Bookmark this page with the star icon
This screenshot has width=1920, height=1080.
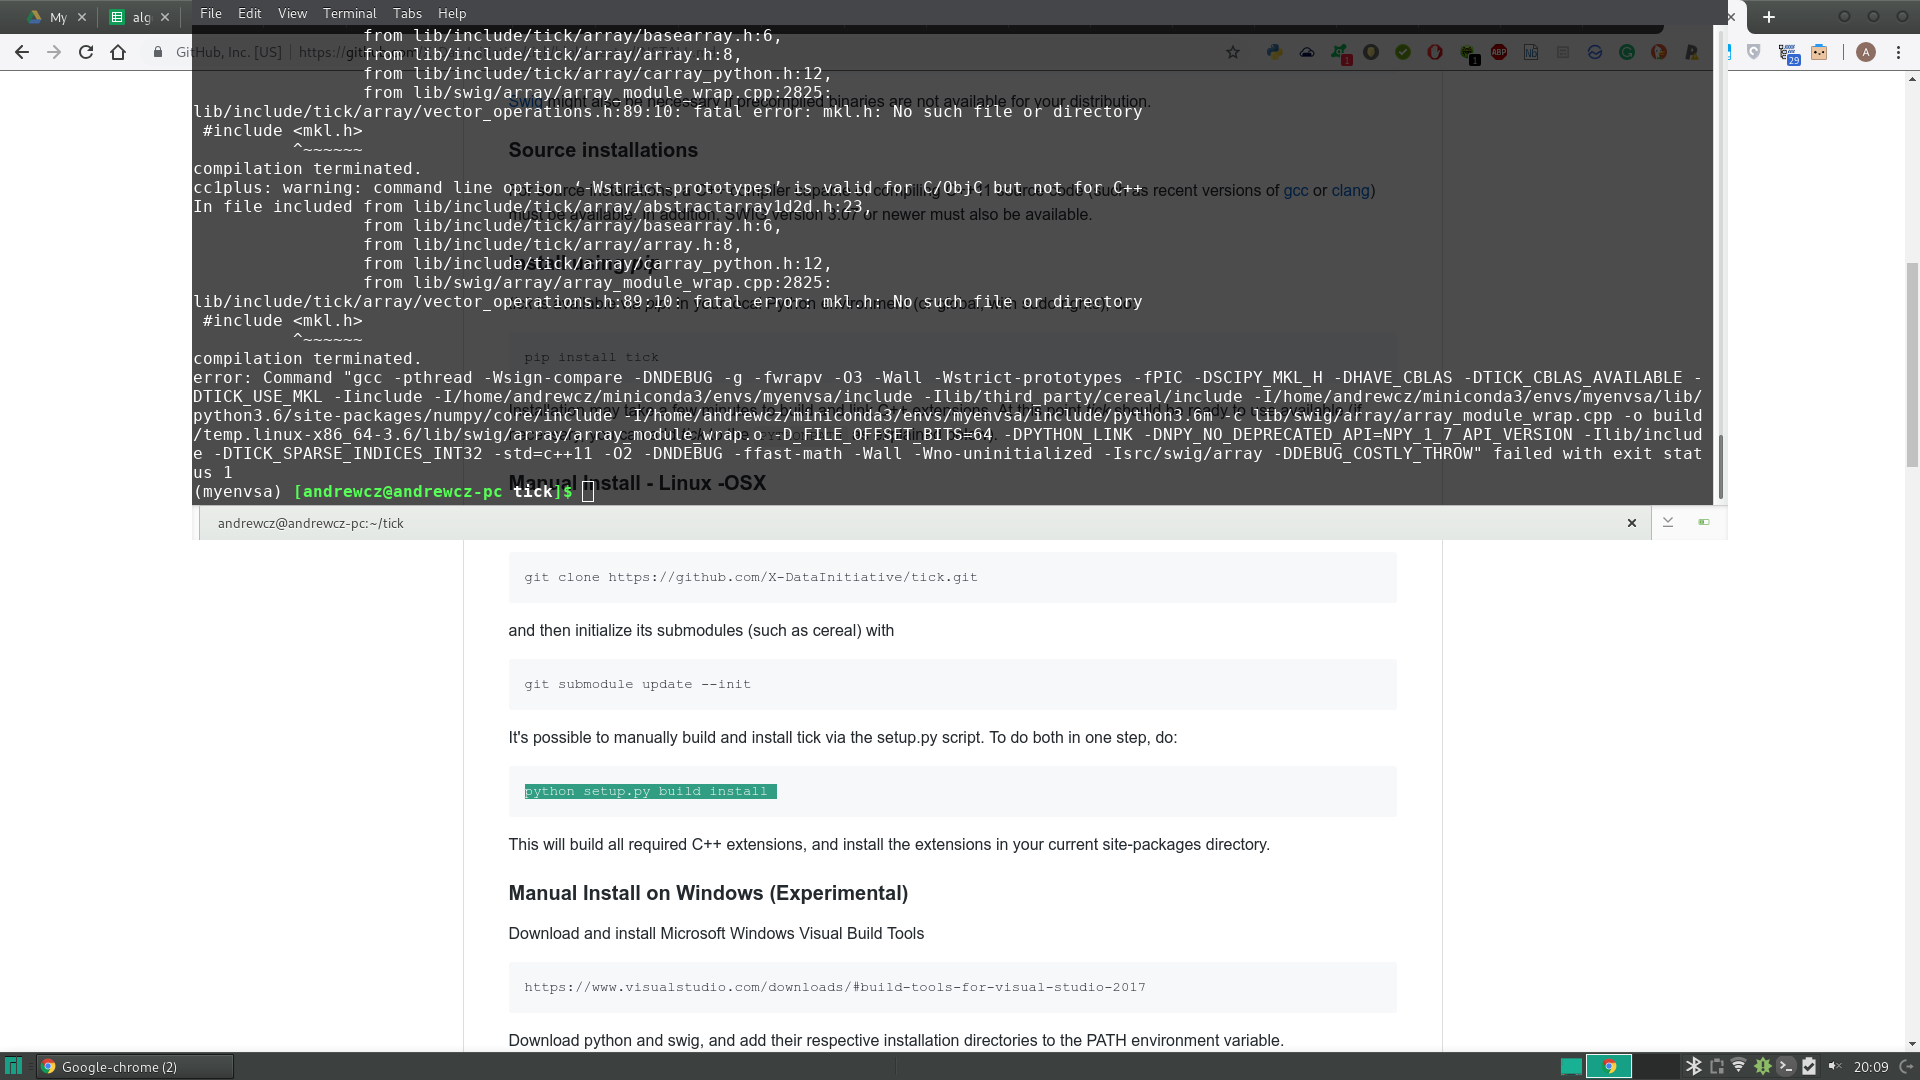coord(1233,52)
